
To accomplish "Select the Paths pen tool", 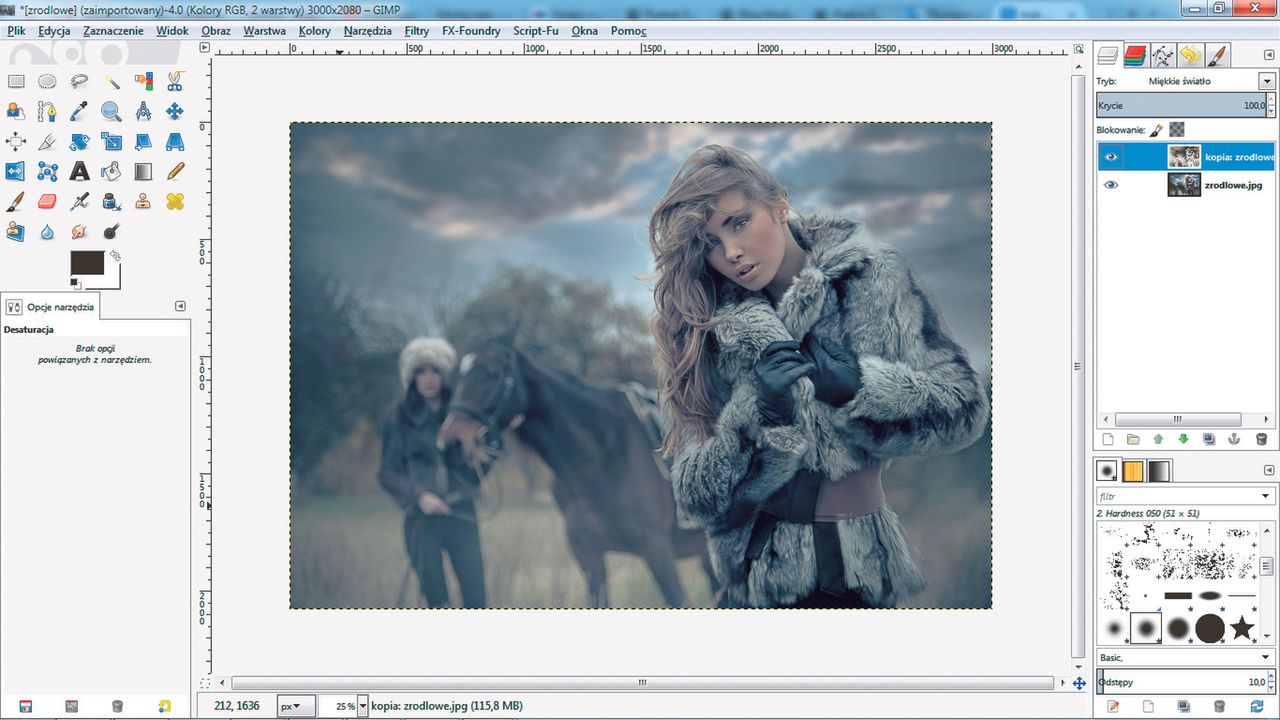I will pyautogui.click(x=47, y=111).
